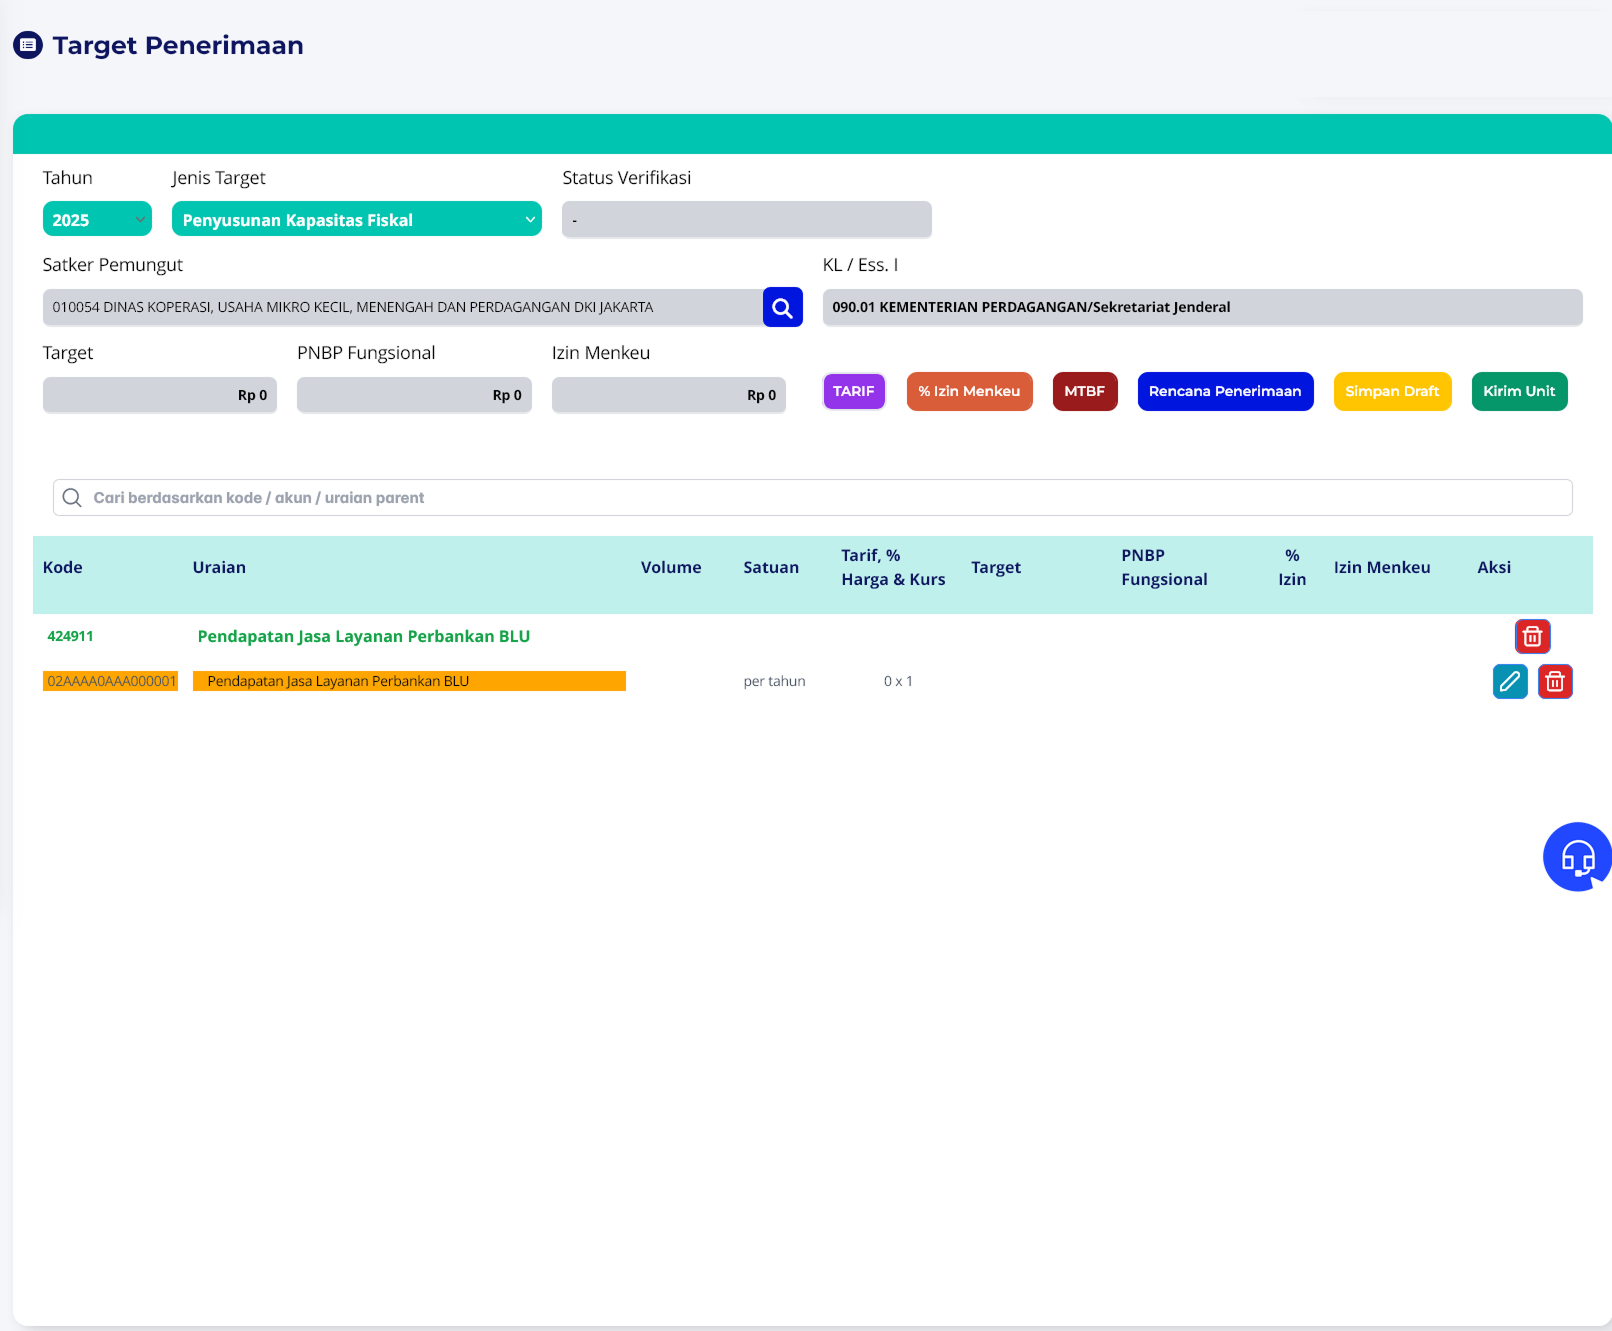Image resolution: width=1612 pixels, height=1331 pixels.
Task: Click the % Izin Menkeu button
Action: click(969, 392)
